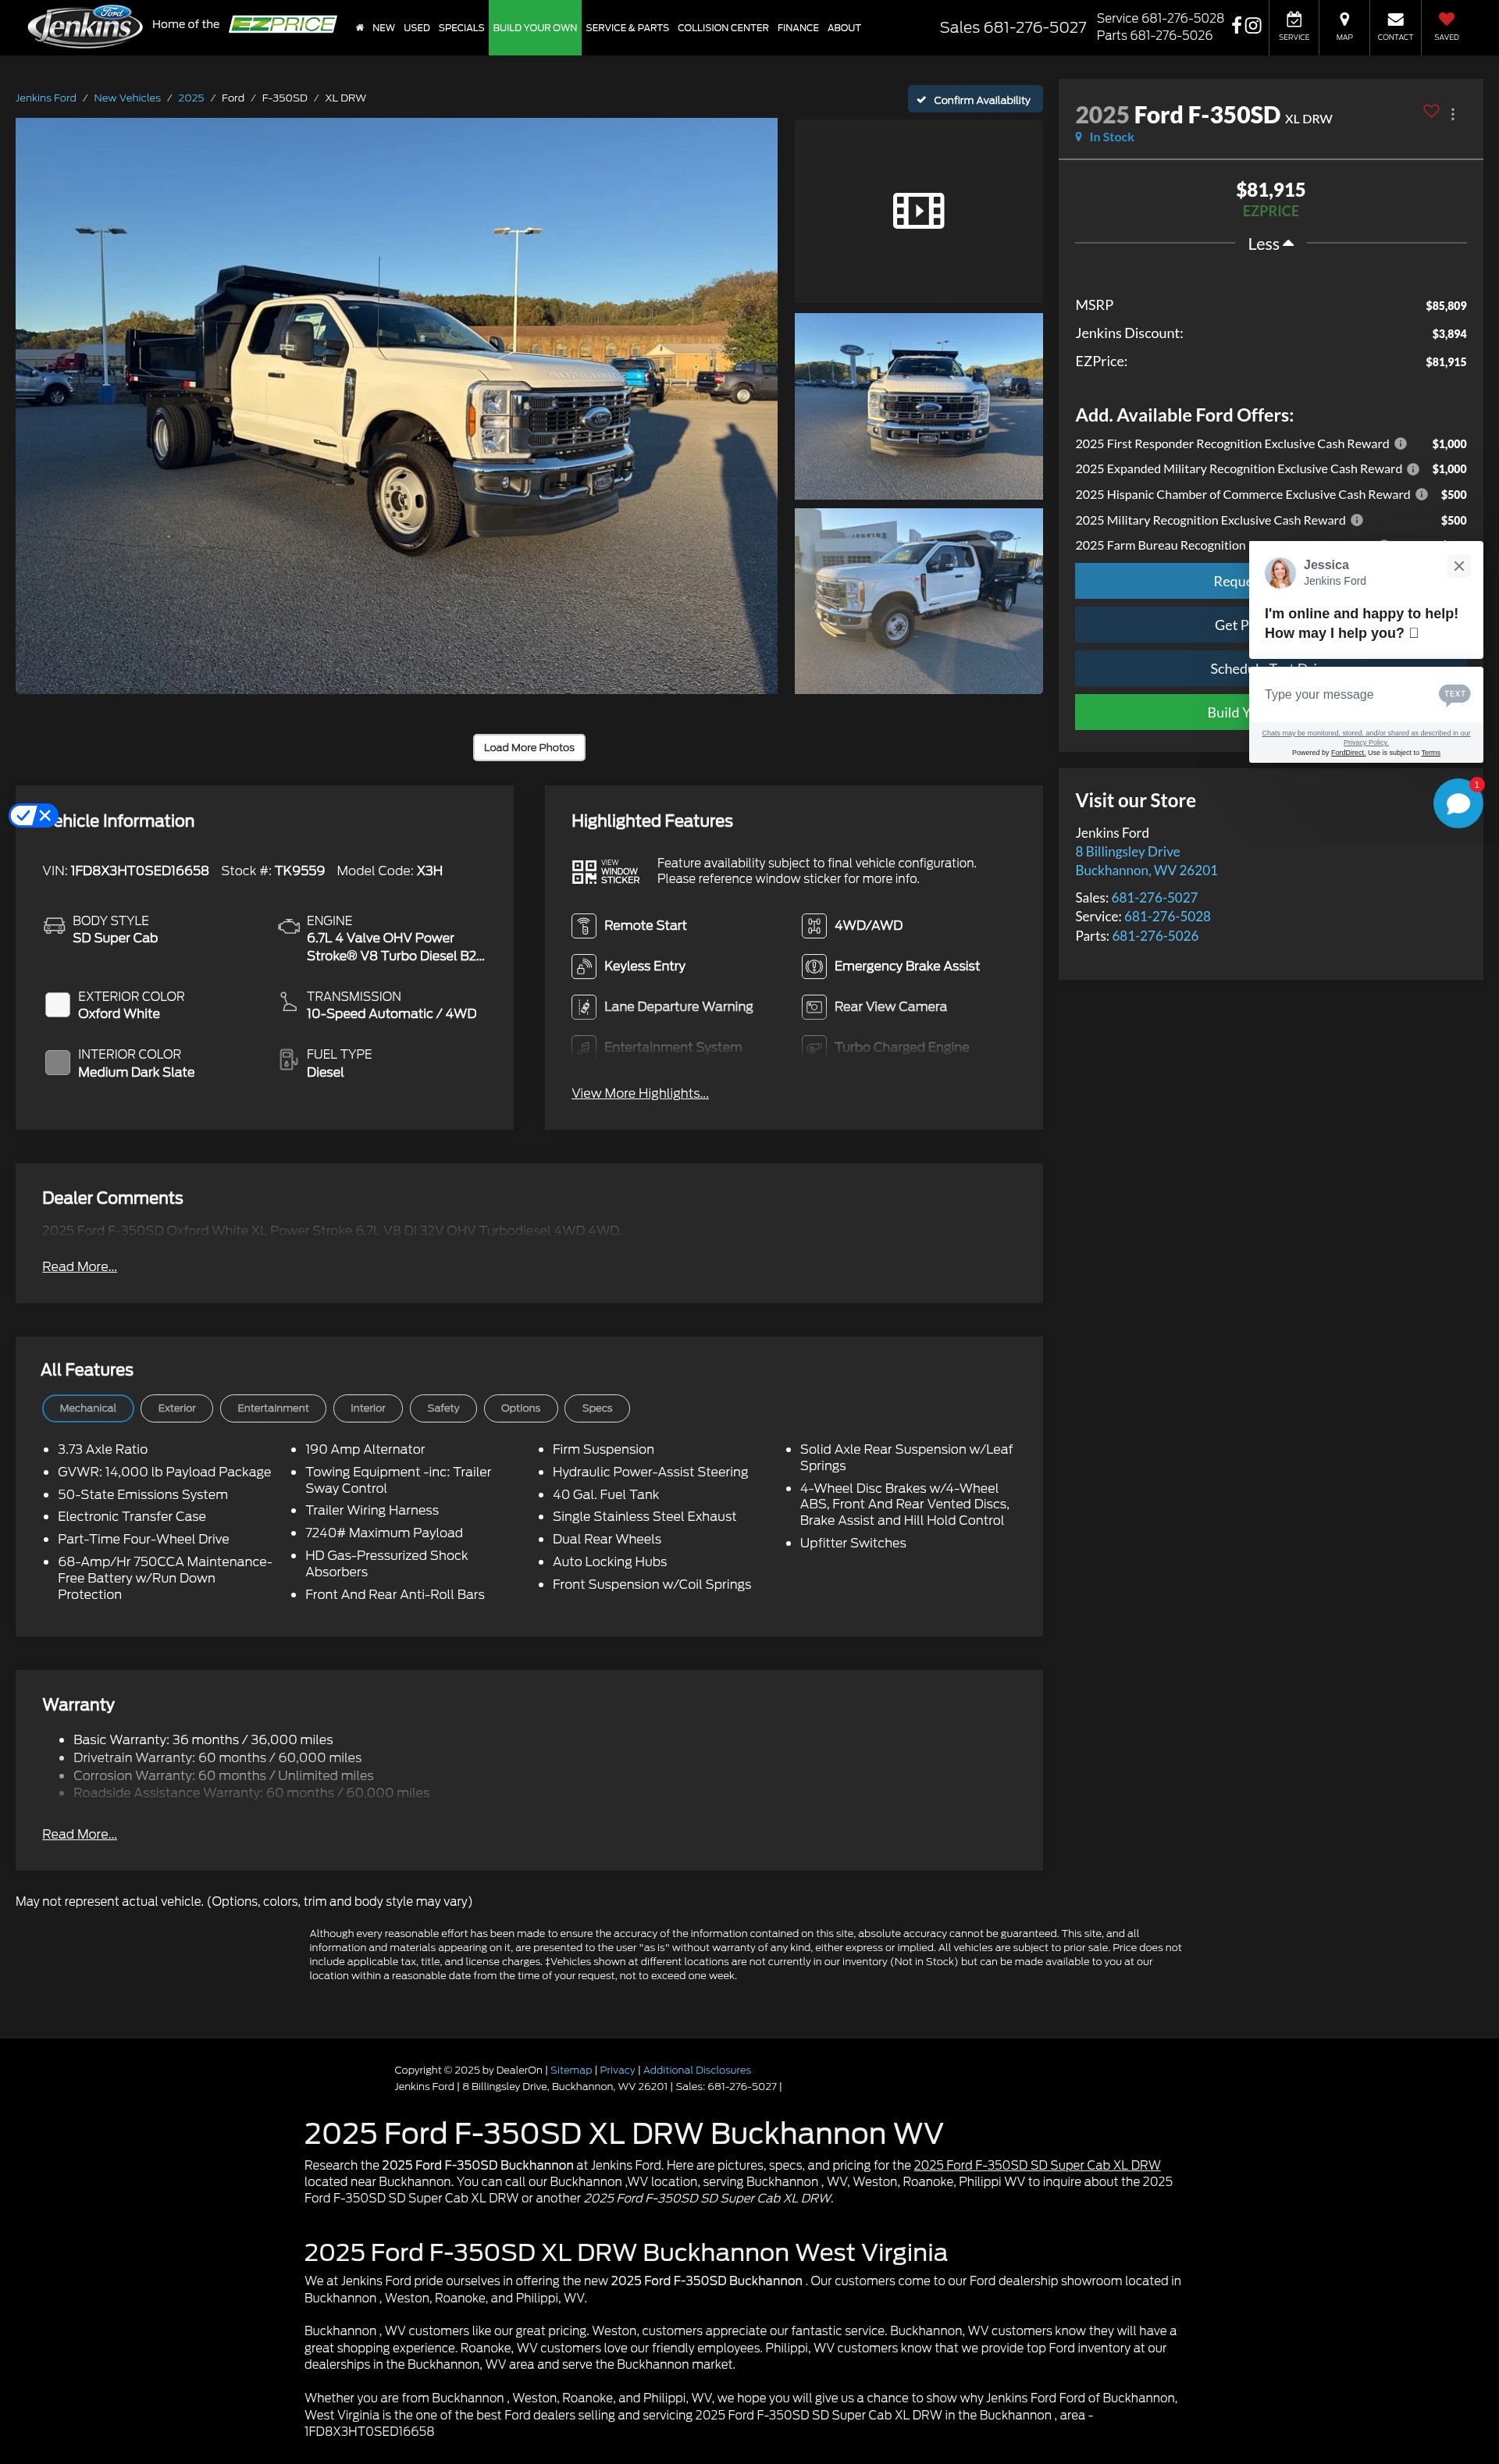Click info icon for Hispanic Chamber reward
This screenshot has width=1499, height=2464.
pyautogui.click(x=1421, y=494)
